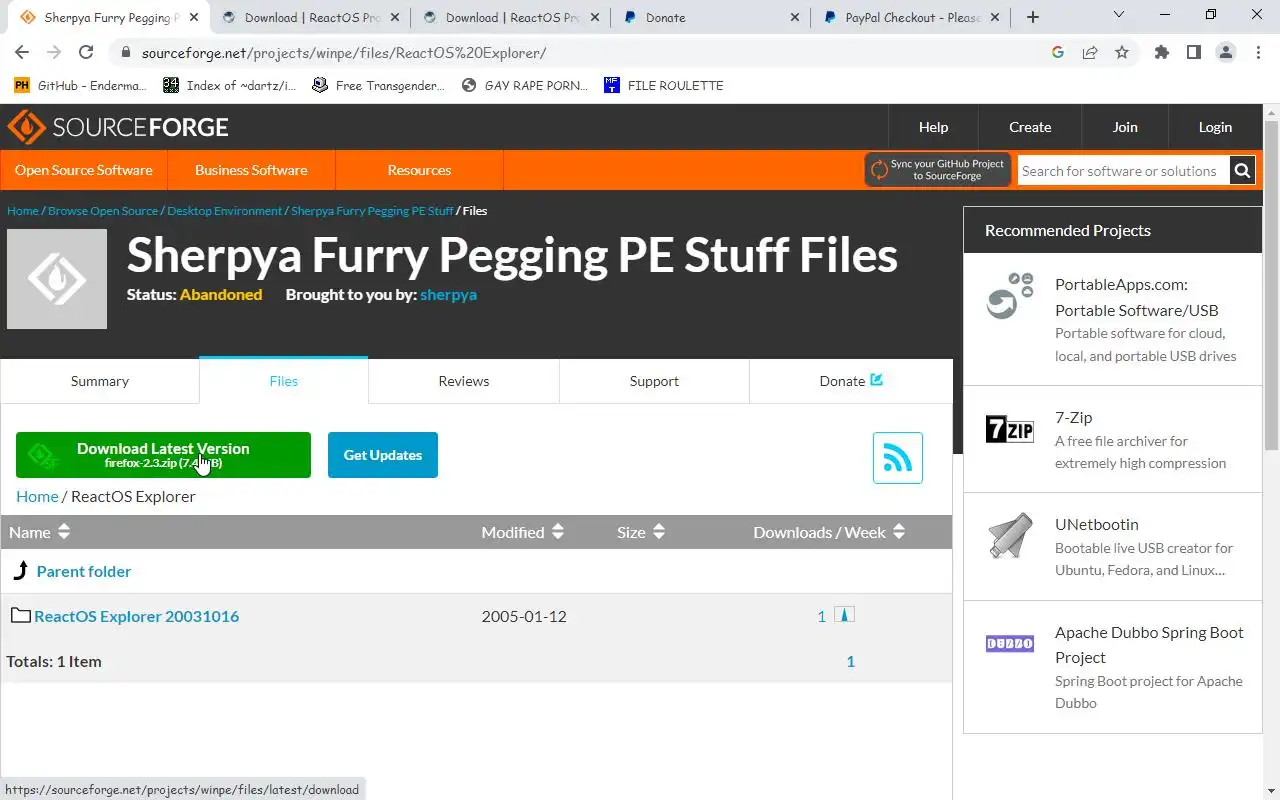
Task: Click Sync your GitHub Project button
Action: click(938, 170)
